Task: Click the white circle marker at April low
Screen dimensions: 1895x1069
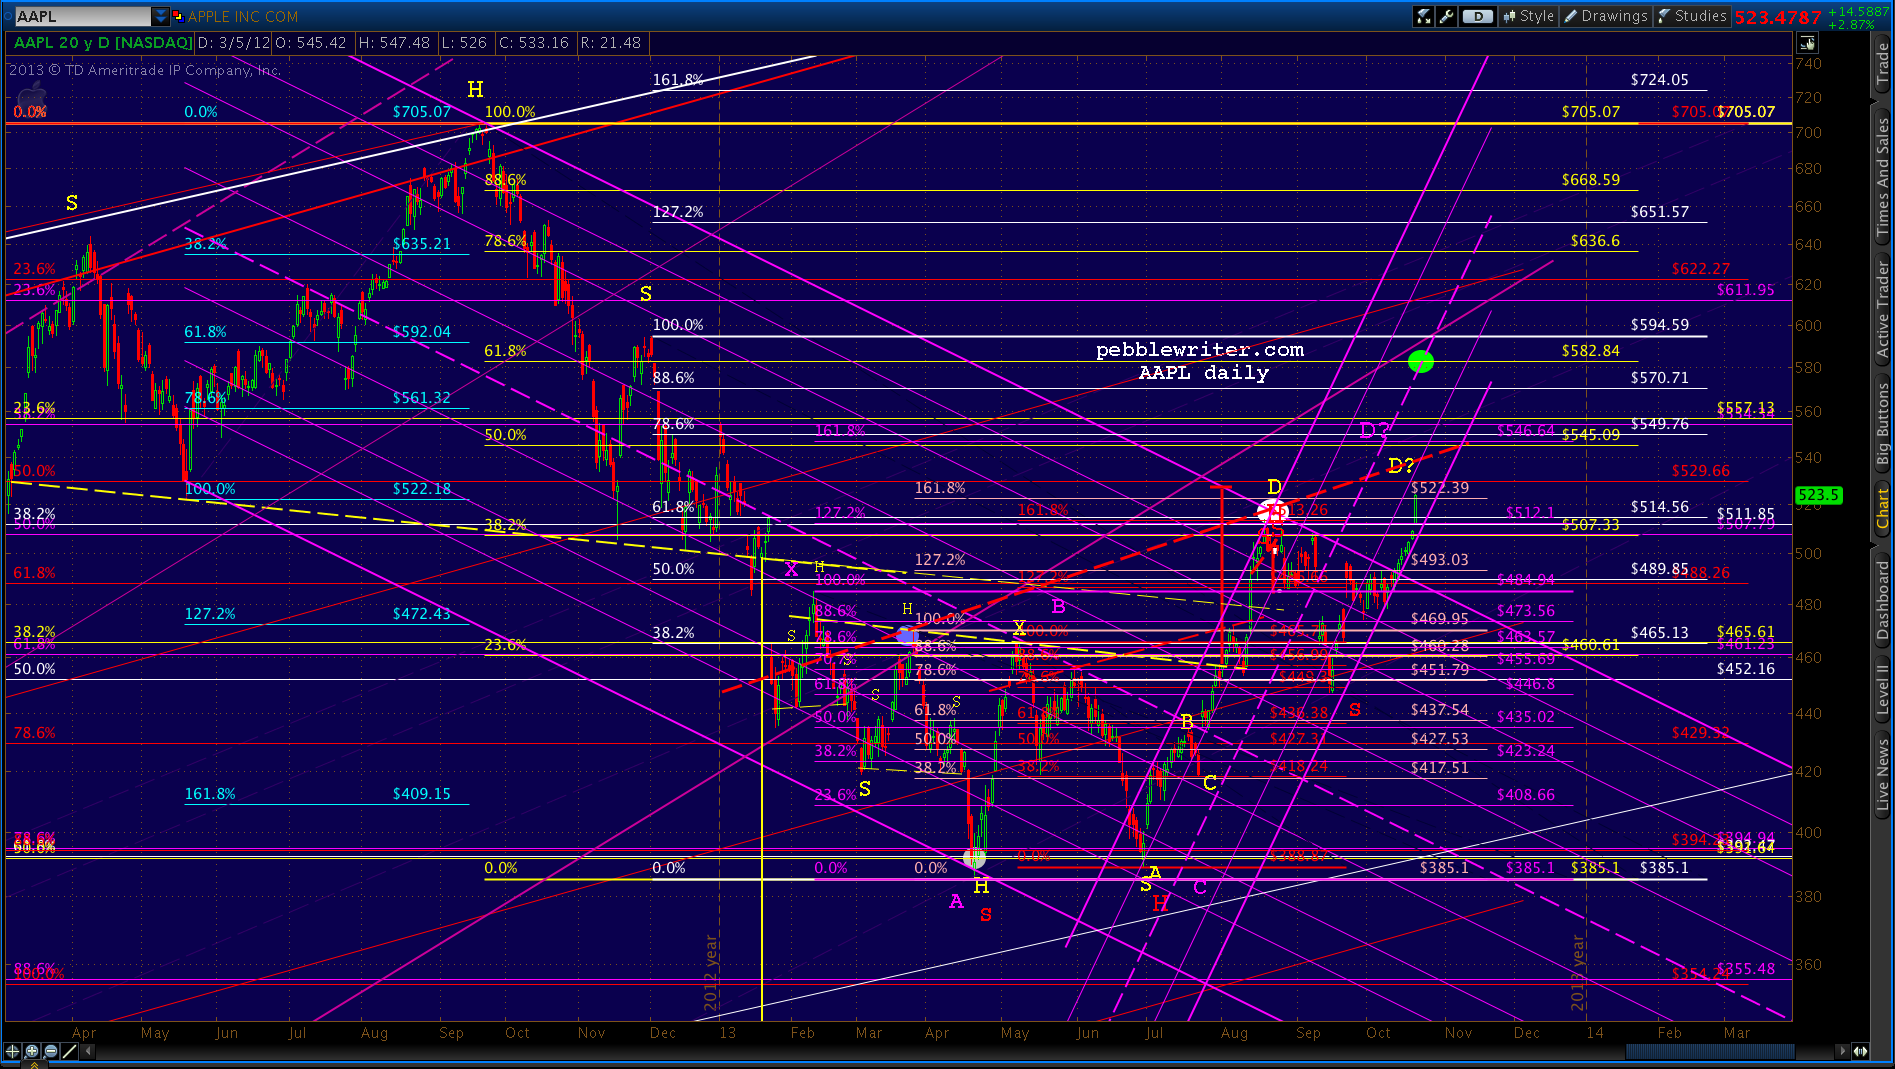Action: pos(974,858)
